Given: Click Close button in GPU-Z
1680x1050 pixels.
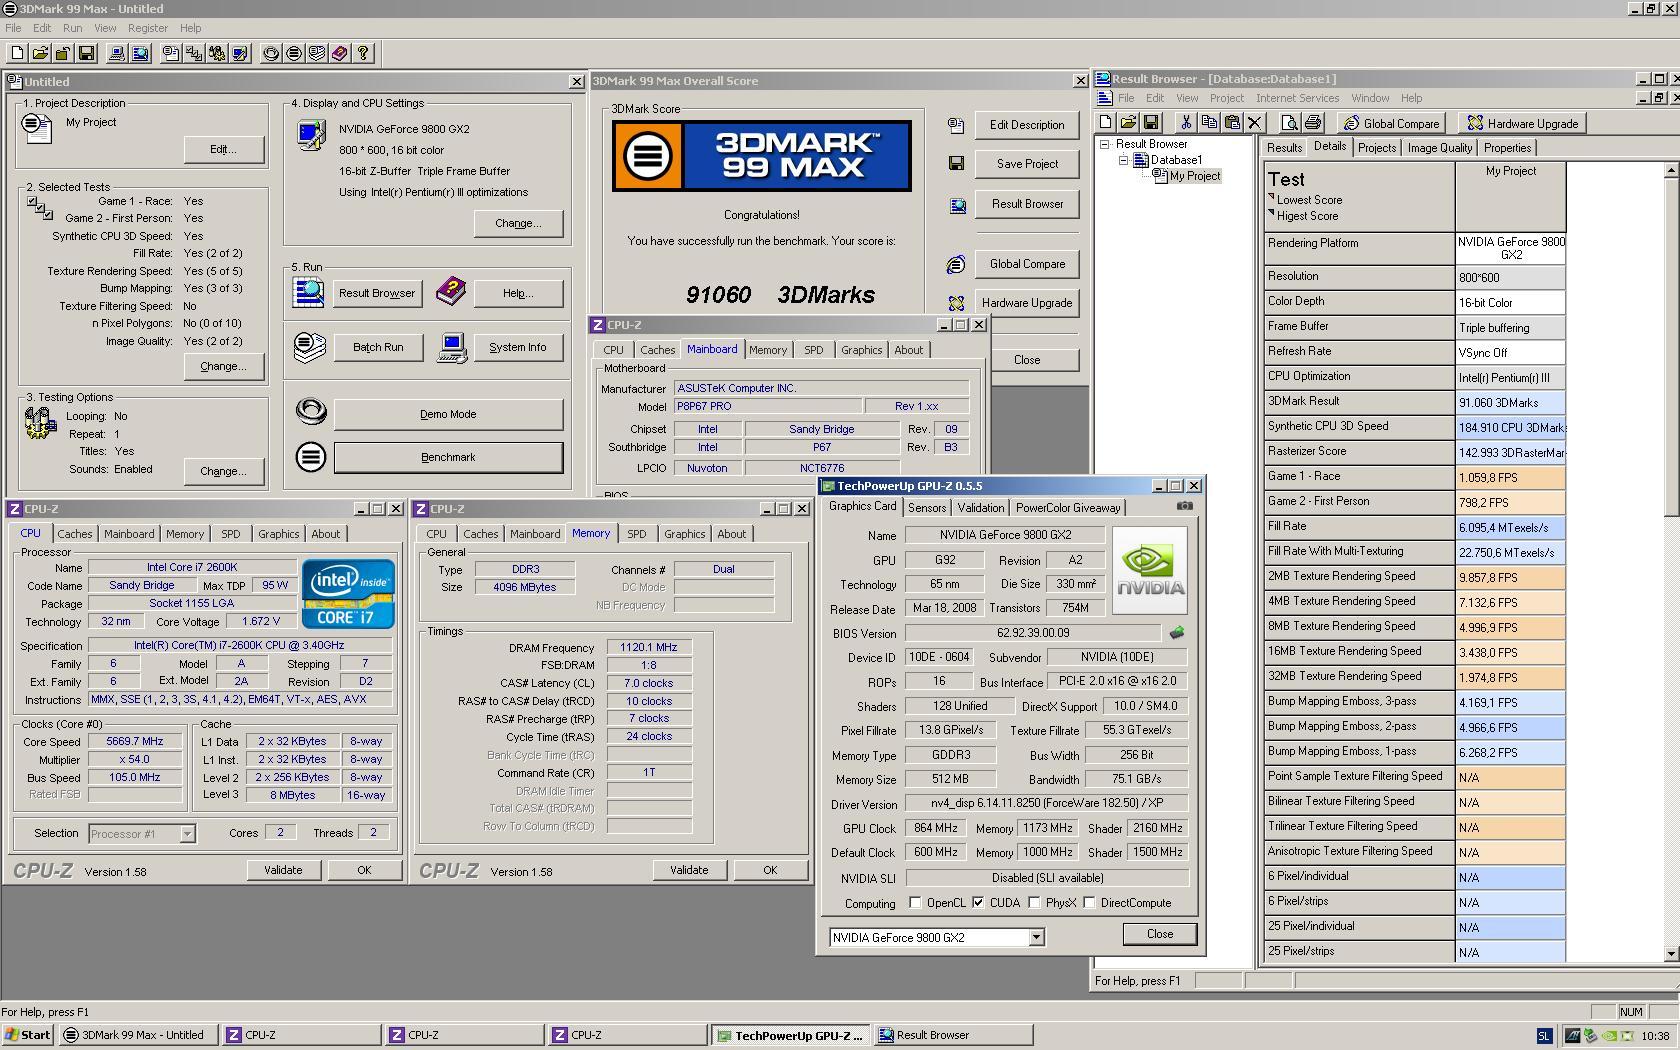Looking at the screenshot, I should click(x=1160, y=934).
